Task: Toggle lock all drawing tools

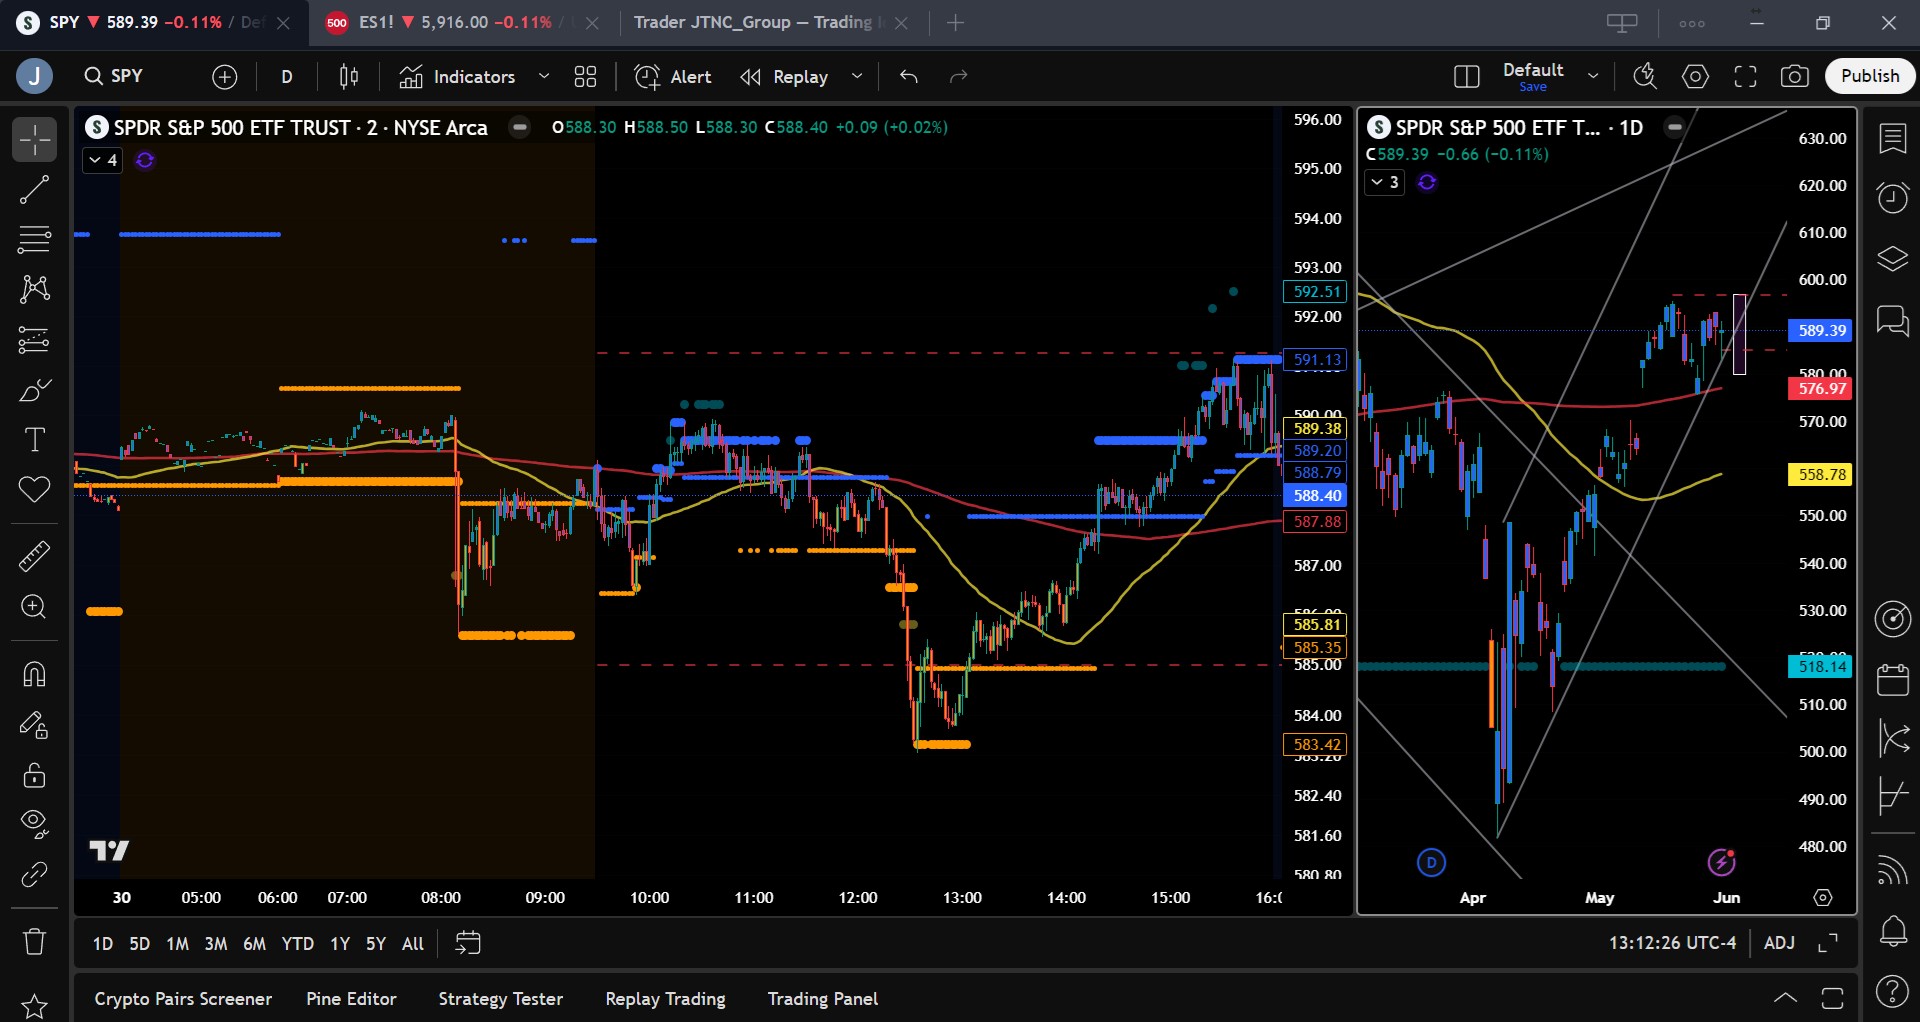Action: coord(34,775)
